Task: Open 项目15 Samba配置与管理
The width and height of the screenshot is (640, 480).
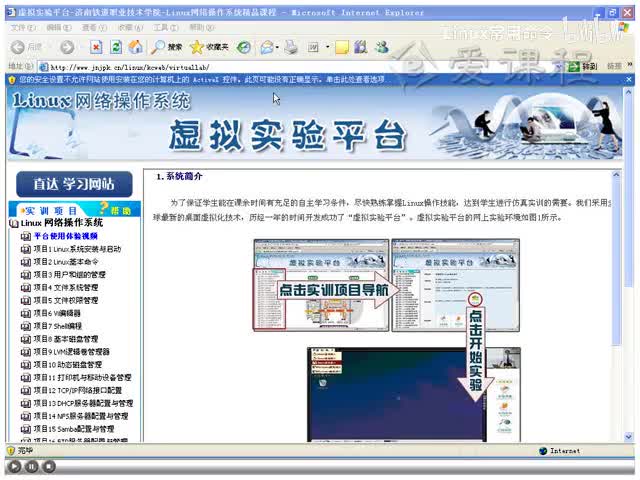Action: click(x=73, y=429)
